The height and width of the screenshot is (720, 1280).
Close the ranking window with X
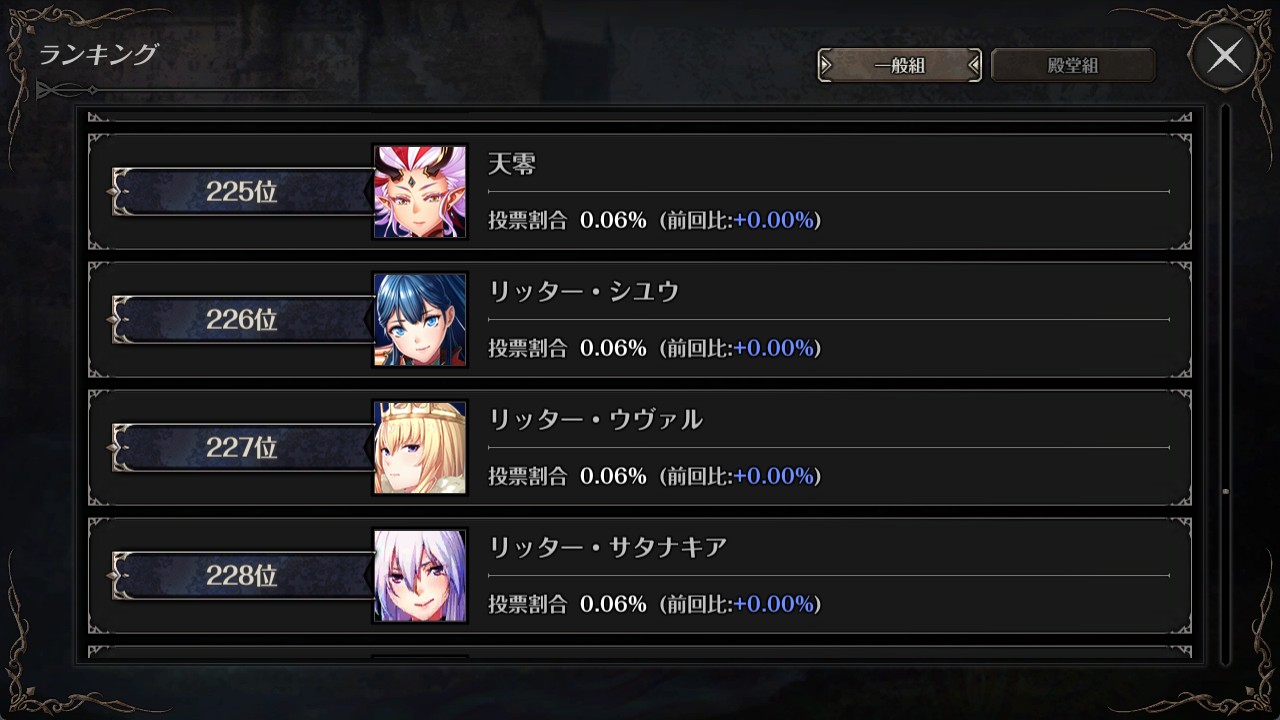tap(1225, 56)
